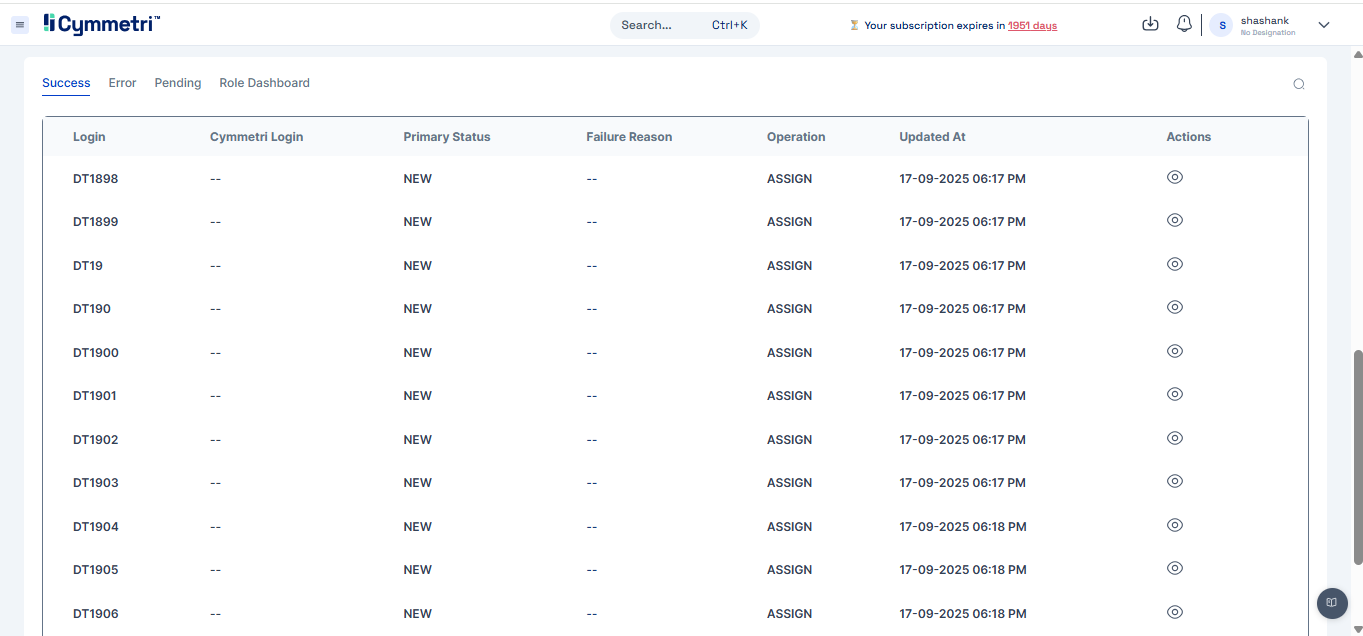Select login cell DT1903
1363x636 pixels.
(96, 483)
